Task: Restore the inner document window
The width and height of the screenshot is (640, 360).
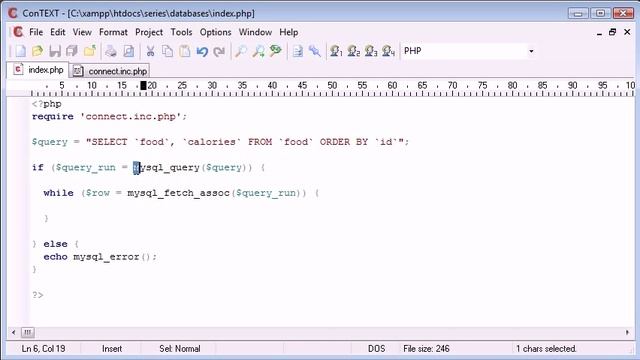Action: point(612,32)
